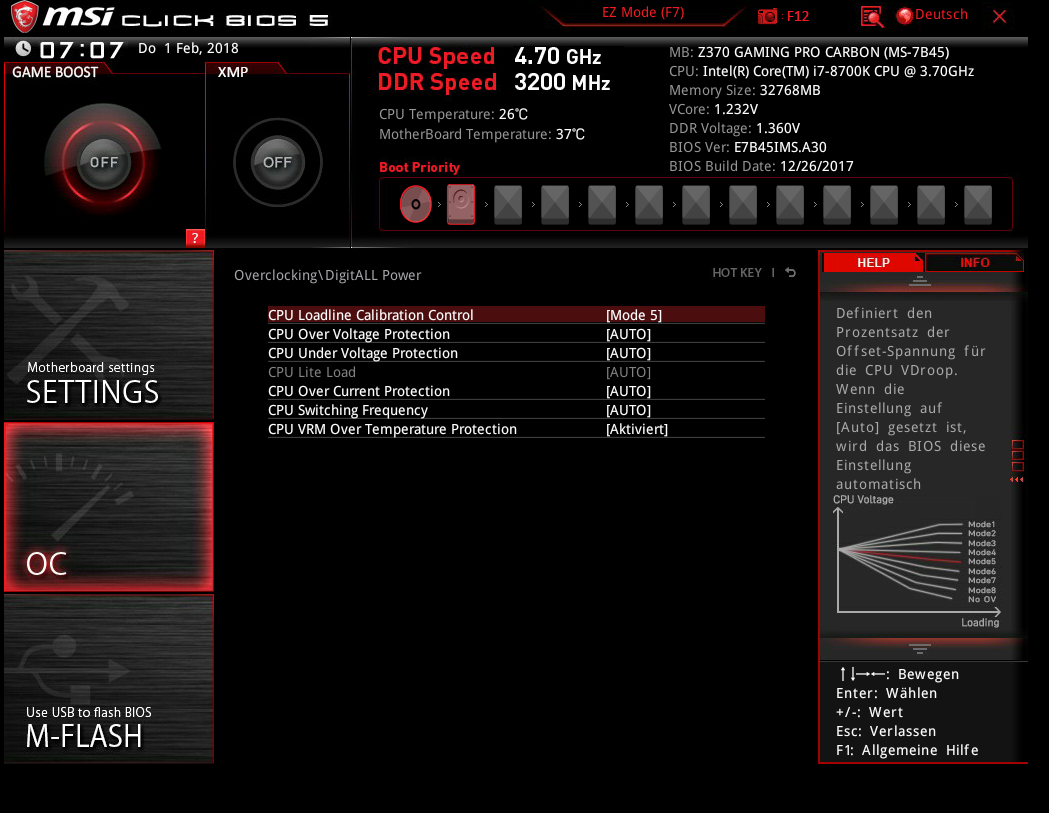Take a screenshot with the F12 camera icon
Viewport: 1049px width, 813px height.
pos(767,16)
